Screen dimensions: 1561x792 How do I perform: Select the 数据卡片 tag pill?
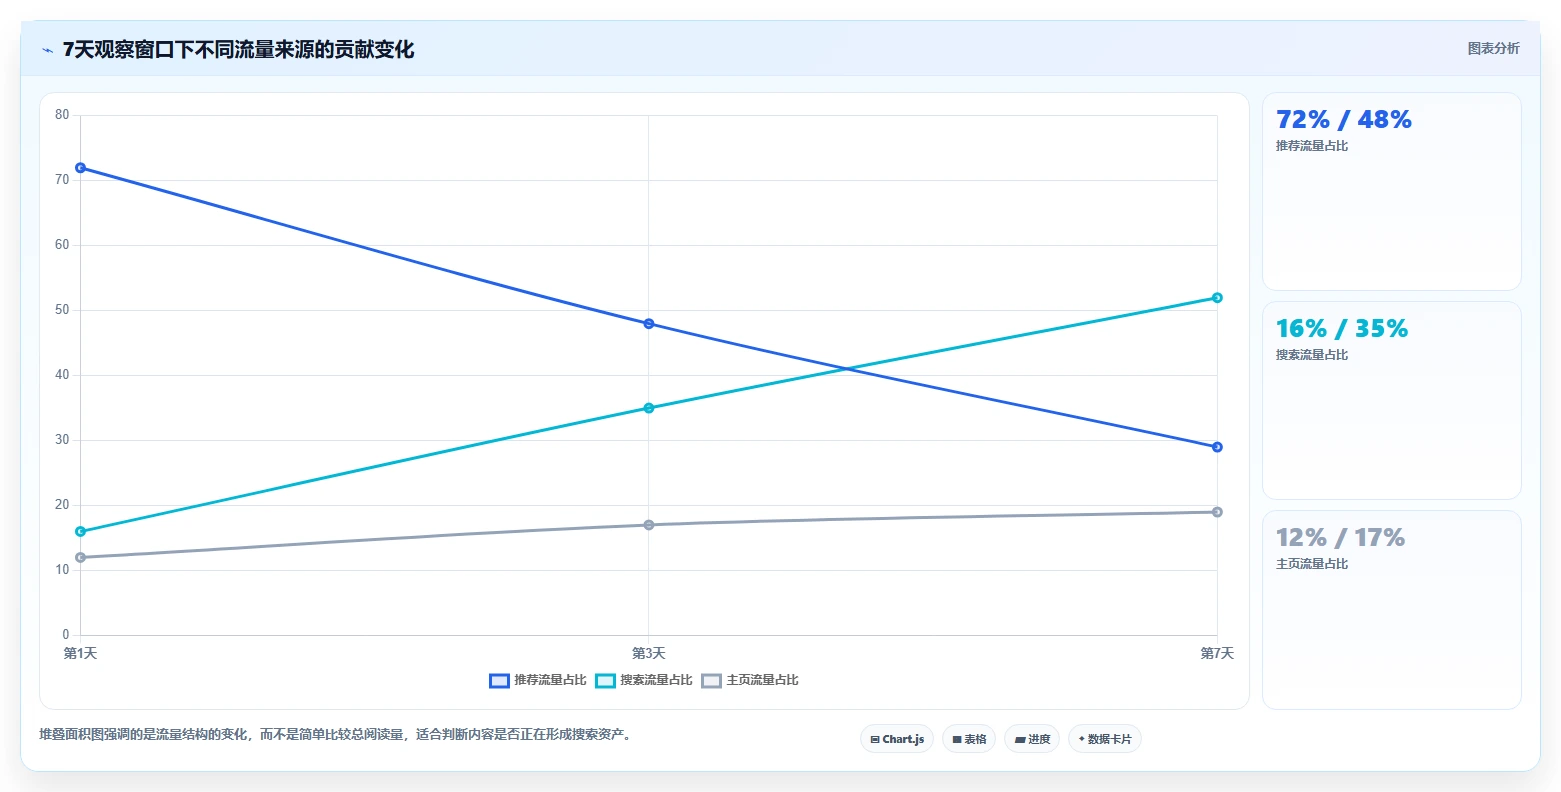click(x=1105, y=739)
